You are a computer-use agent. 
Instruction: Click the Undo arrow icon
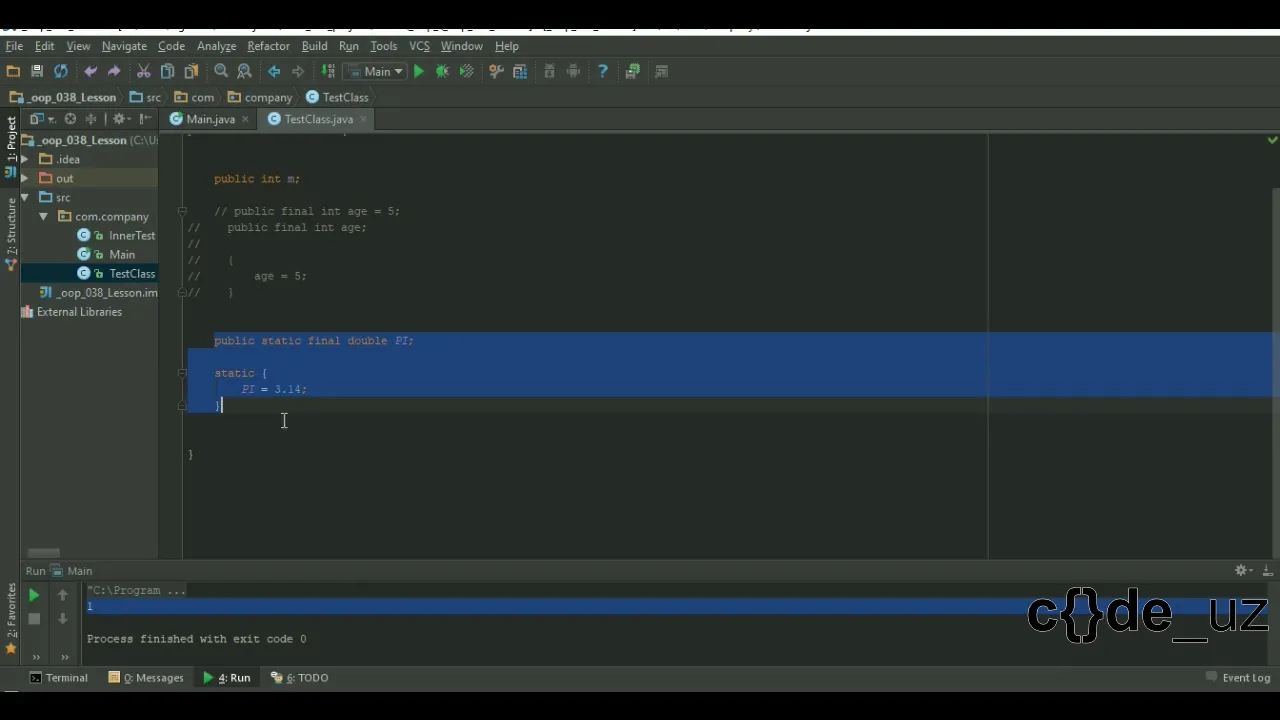click(91, 71)
